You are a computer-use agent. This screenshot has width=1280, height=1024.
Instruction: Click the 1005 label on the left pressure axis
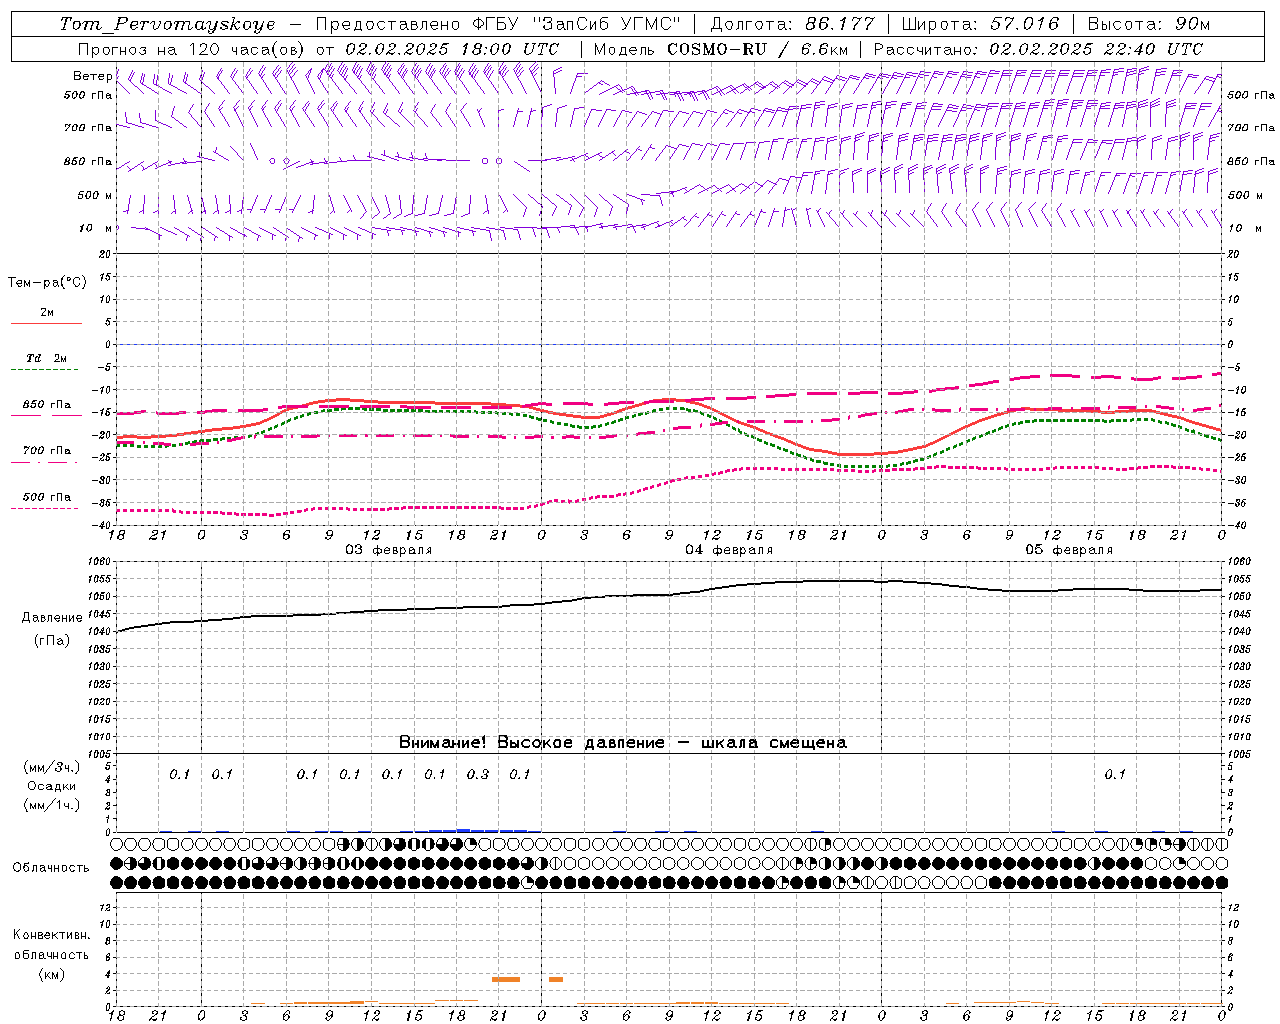pos(99,754)
